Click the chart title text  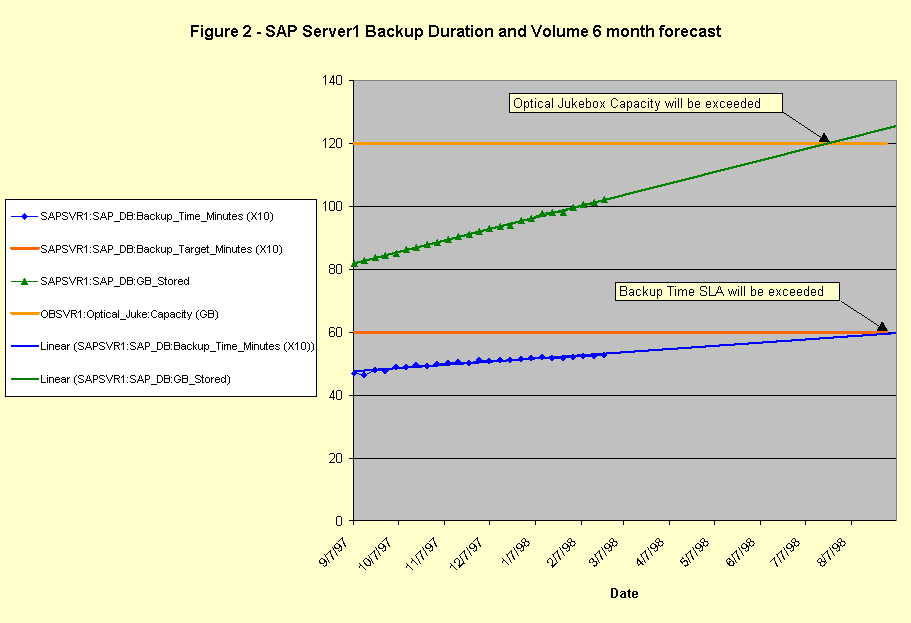coord(455,31)
